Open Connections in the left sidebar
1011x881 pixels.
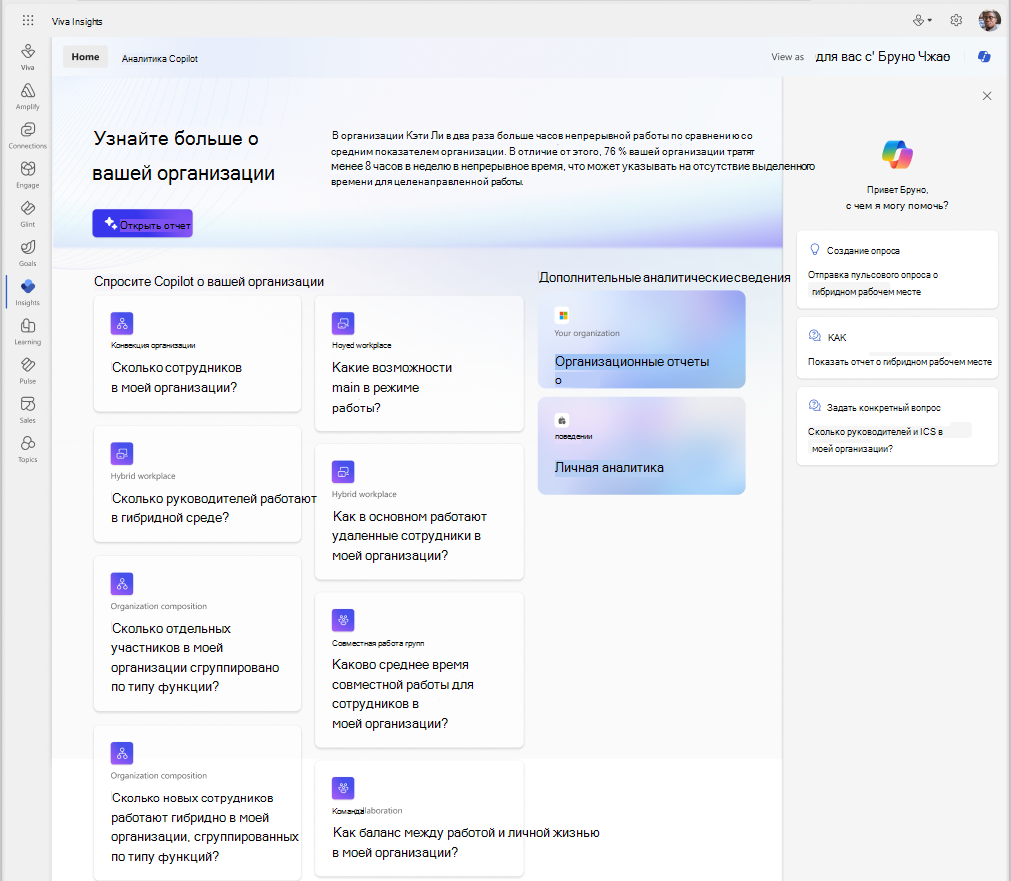(28, 135)
